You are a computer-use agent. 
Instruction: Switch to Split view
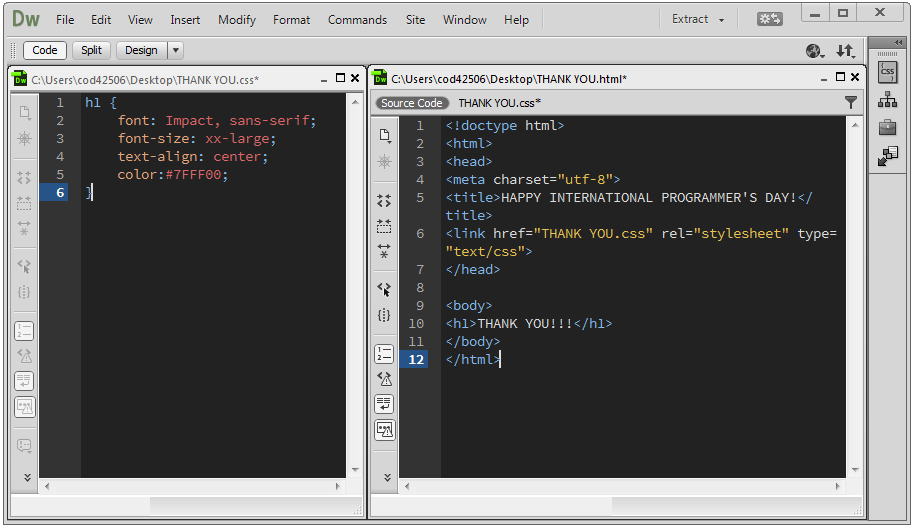tap(91, 50)
